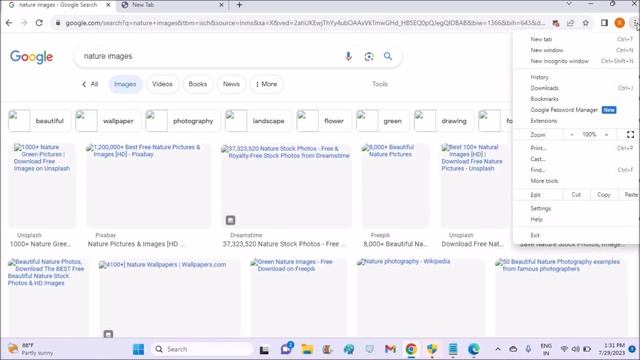This screenshot has width=640, height=360.
Task: Choose Exit from Chrome menu
Action: click(576, 236)
